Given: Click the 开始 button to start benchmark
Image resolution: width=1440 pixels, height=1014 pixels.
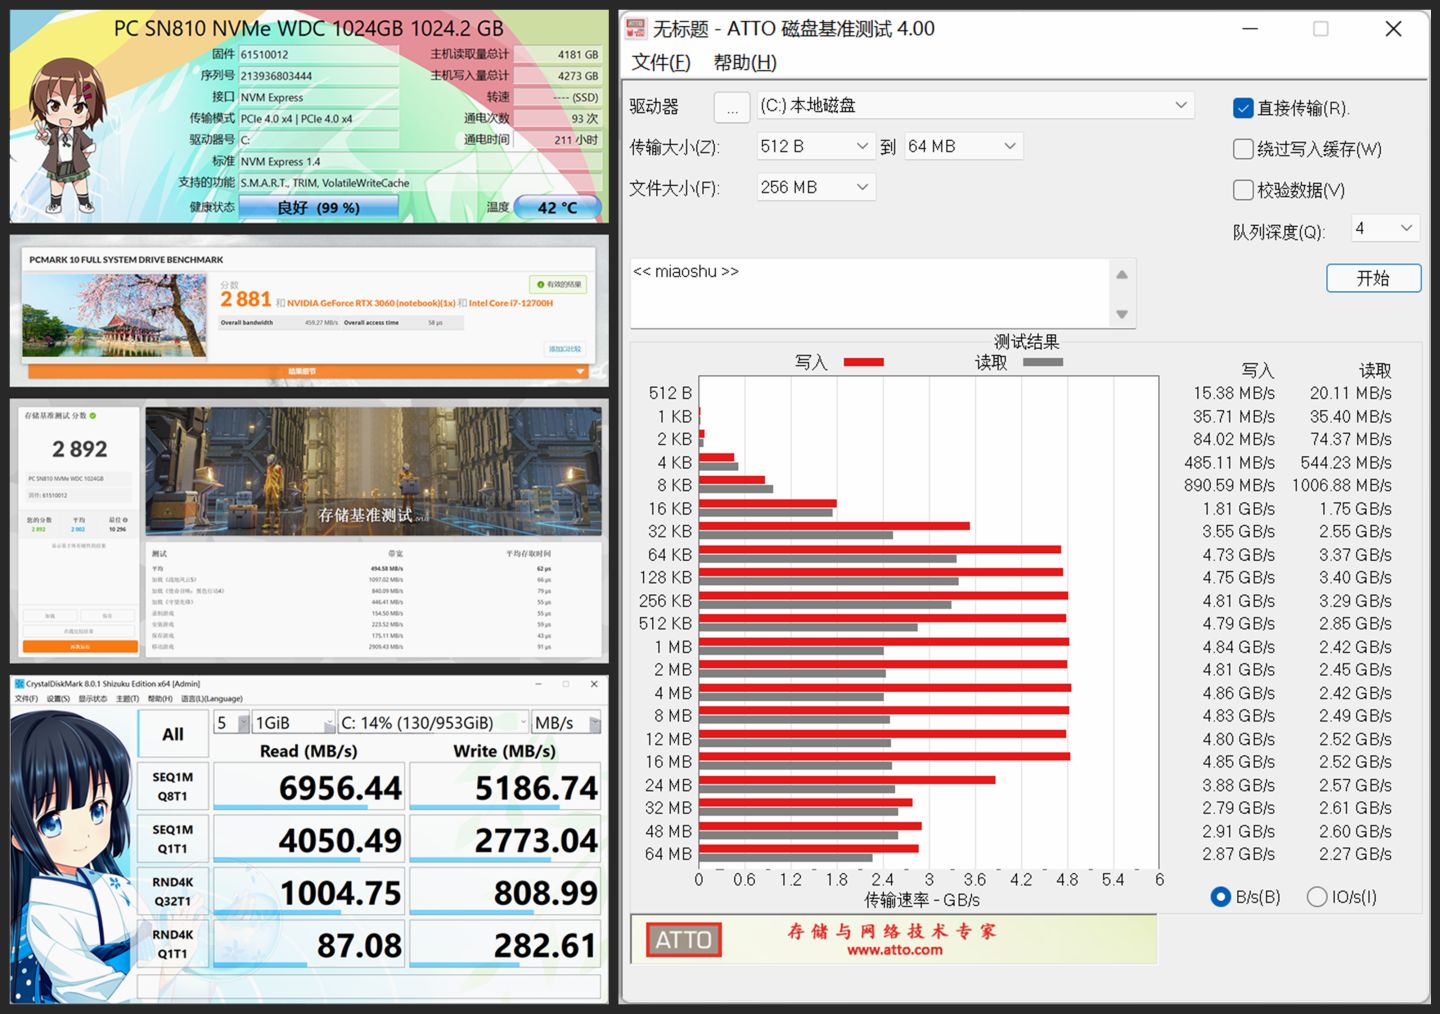Looking at the screenshot, I should point(1373,278).
